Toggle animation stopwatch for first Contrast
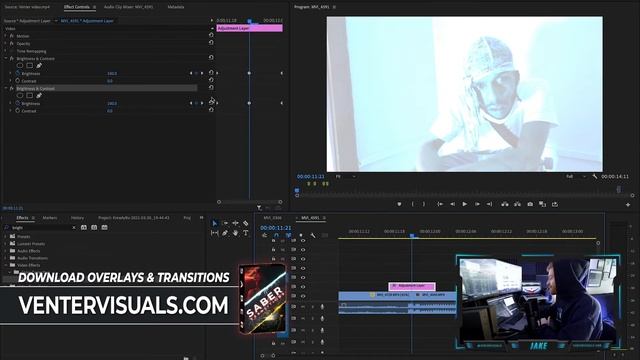Viewport: 640px width, 360px height. (x=18, y=80)
